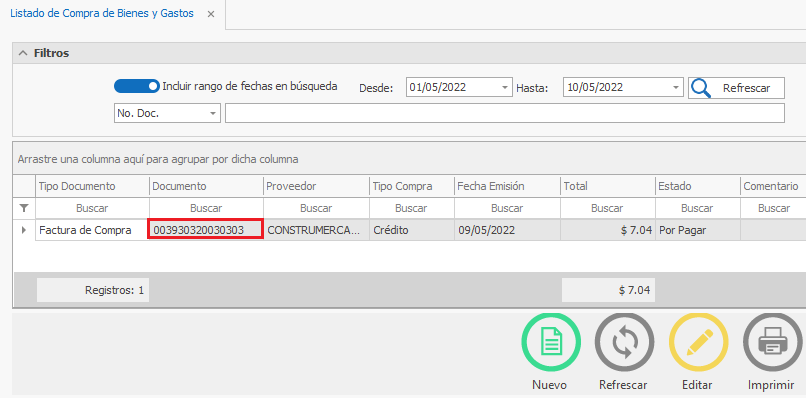Sort by Proveedor column header
The width and height of the screenshot is (806, 398).
click(x=316, y=186)
